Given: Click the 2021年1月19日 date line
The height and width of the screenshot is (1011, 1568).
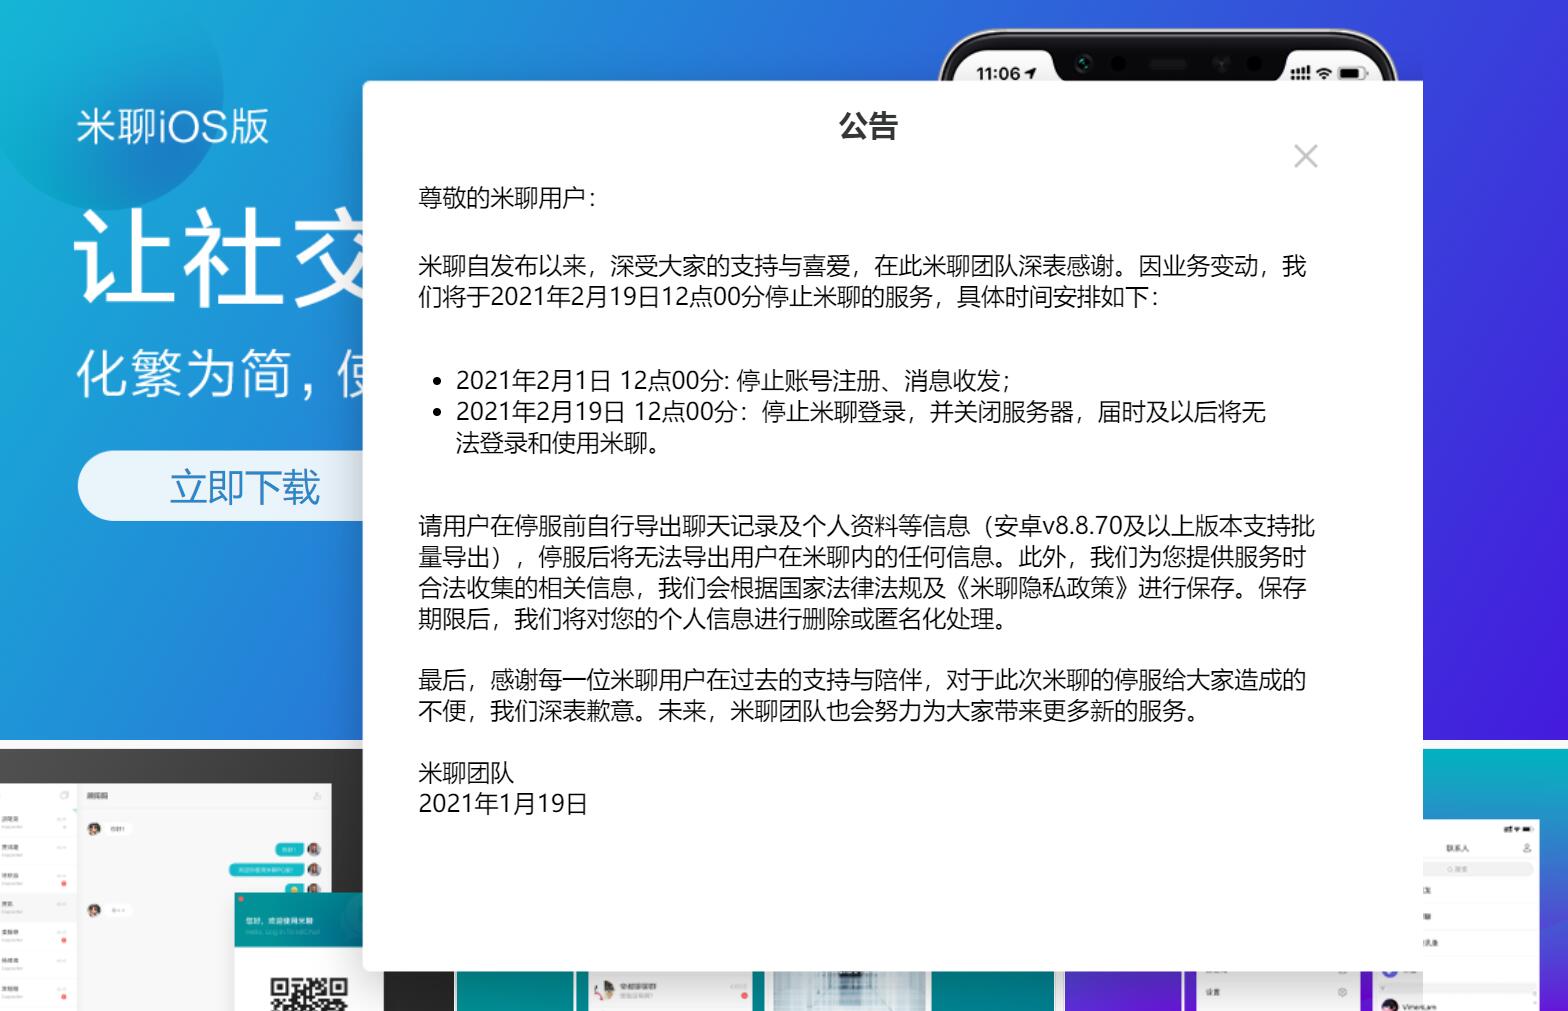Looking at the screenshot, I should click(x=503, y=803).
